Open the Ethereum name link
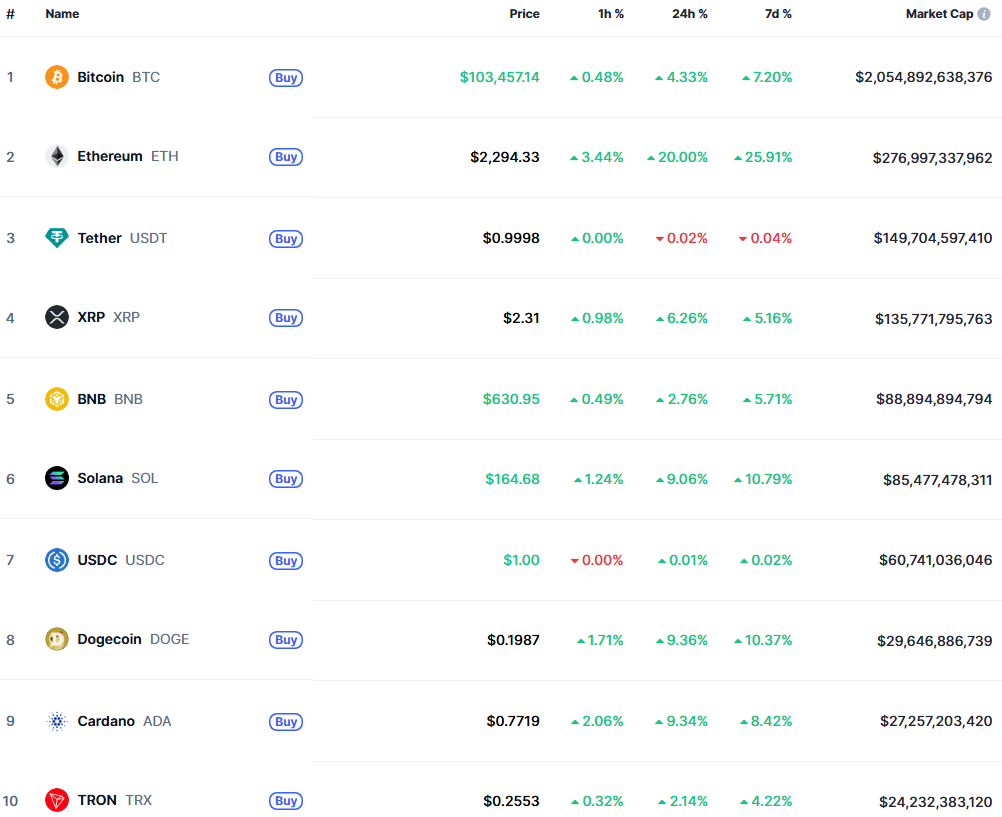The image size is (1002, 817). click(x=110, y=156)
